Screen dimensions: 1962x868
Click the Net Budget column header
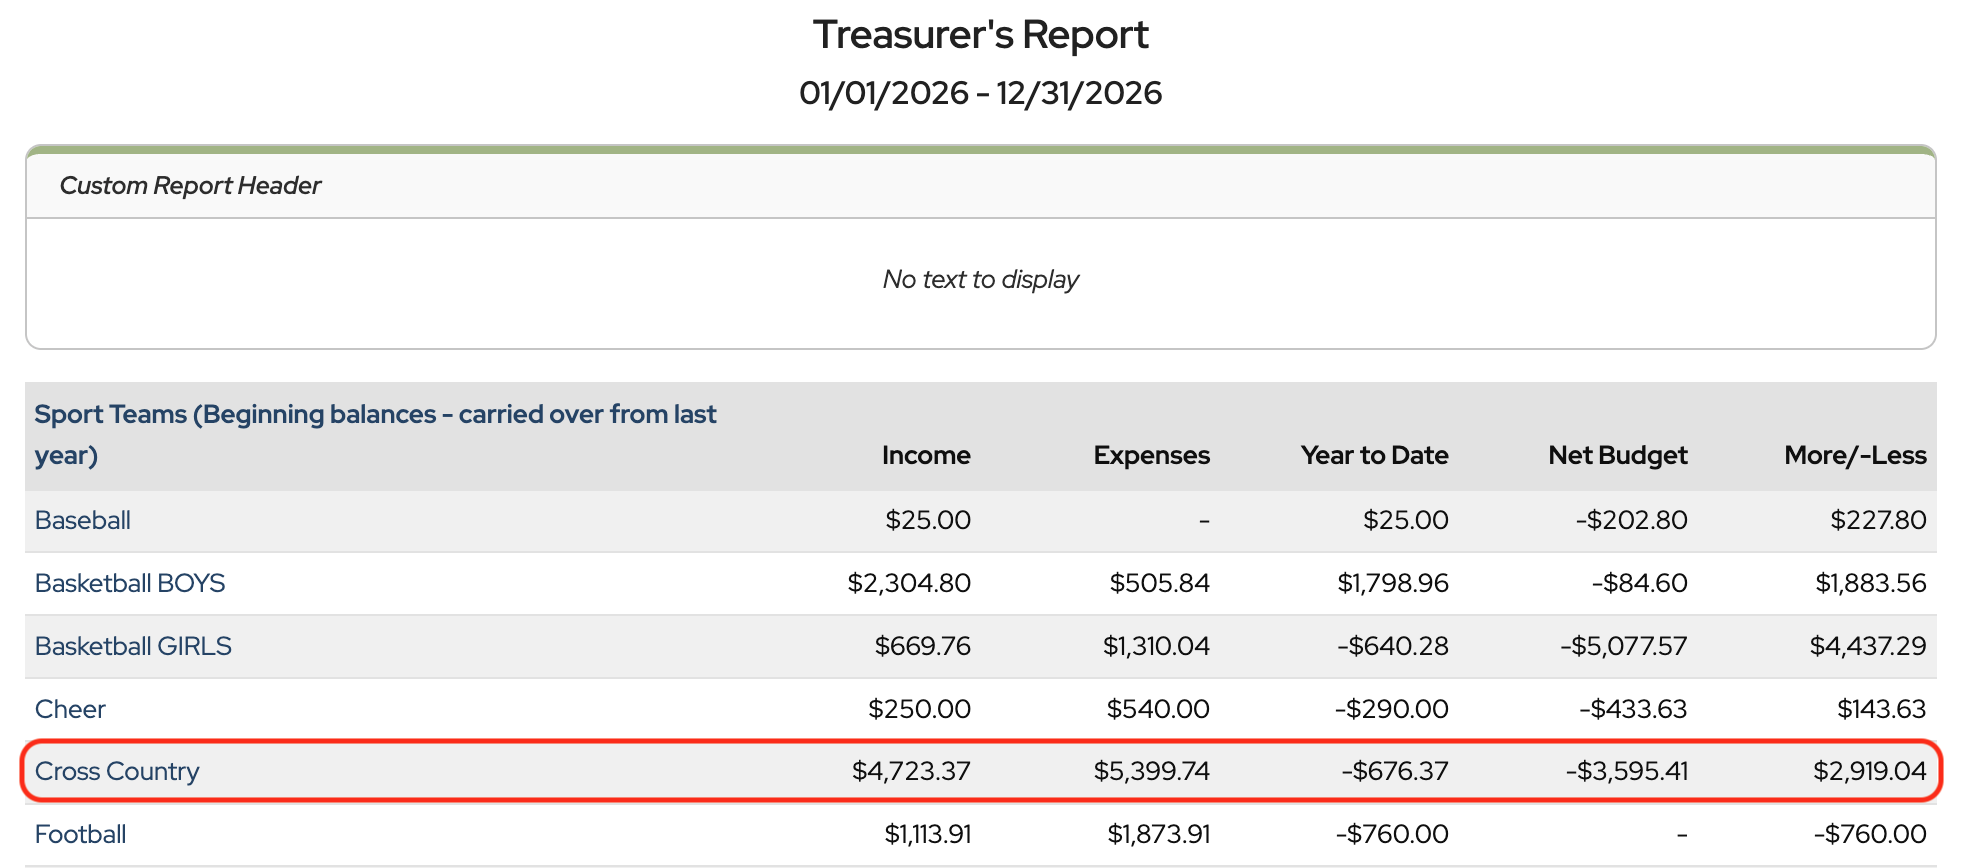(1617, 455)
